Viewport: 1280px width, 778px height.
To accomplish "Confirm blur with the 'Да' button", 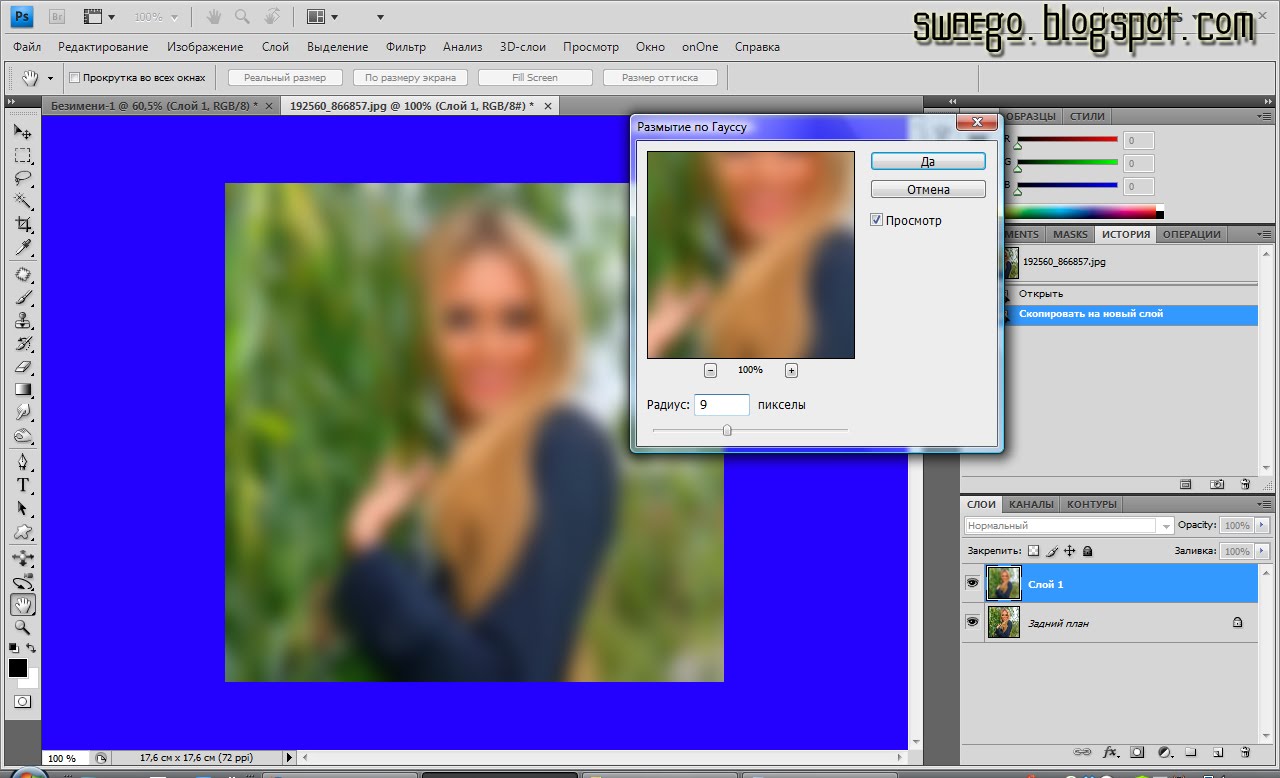I will [x=928, y=161].
